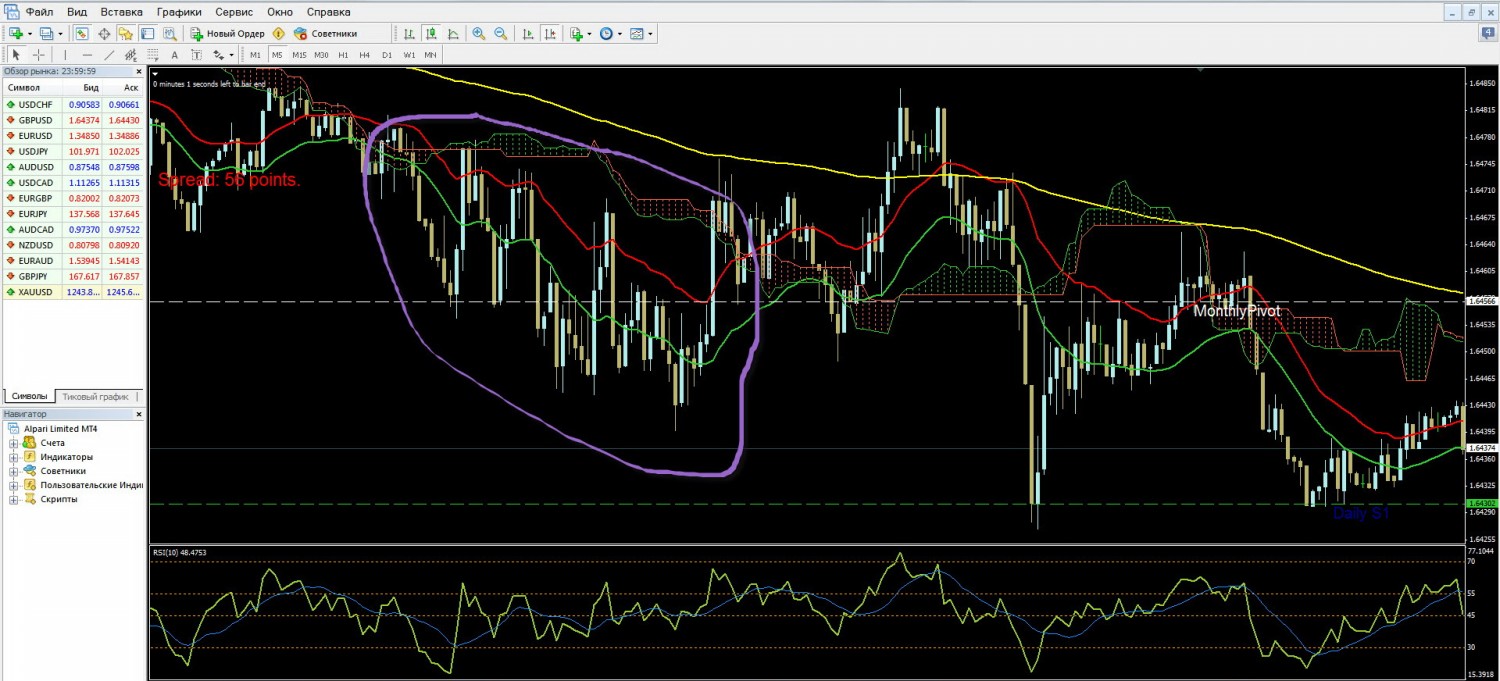Close the Обзор рынка panel
Image resolution: width=1500 pixels, height=681 pixels.
point(138,71)
